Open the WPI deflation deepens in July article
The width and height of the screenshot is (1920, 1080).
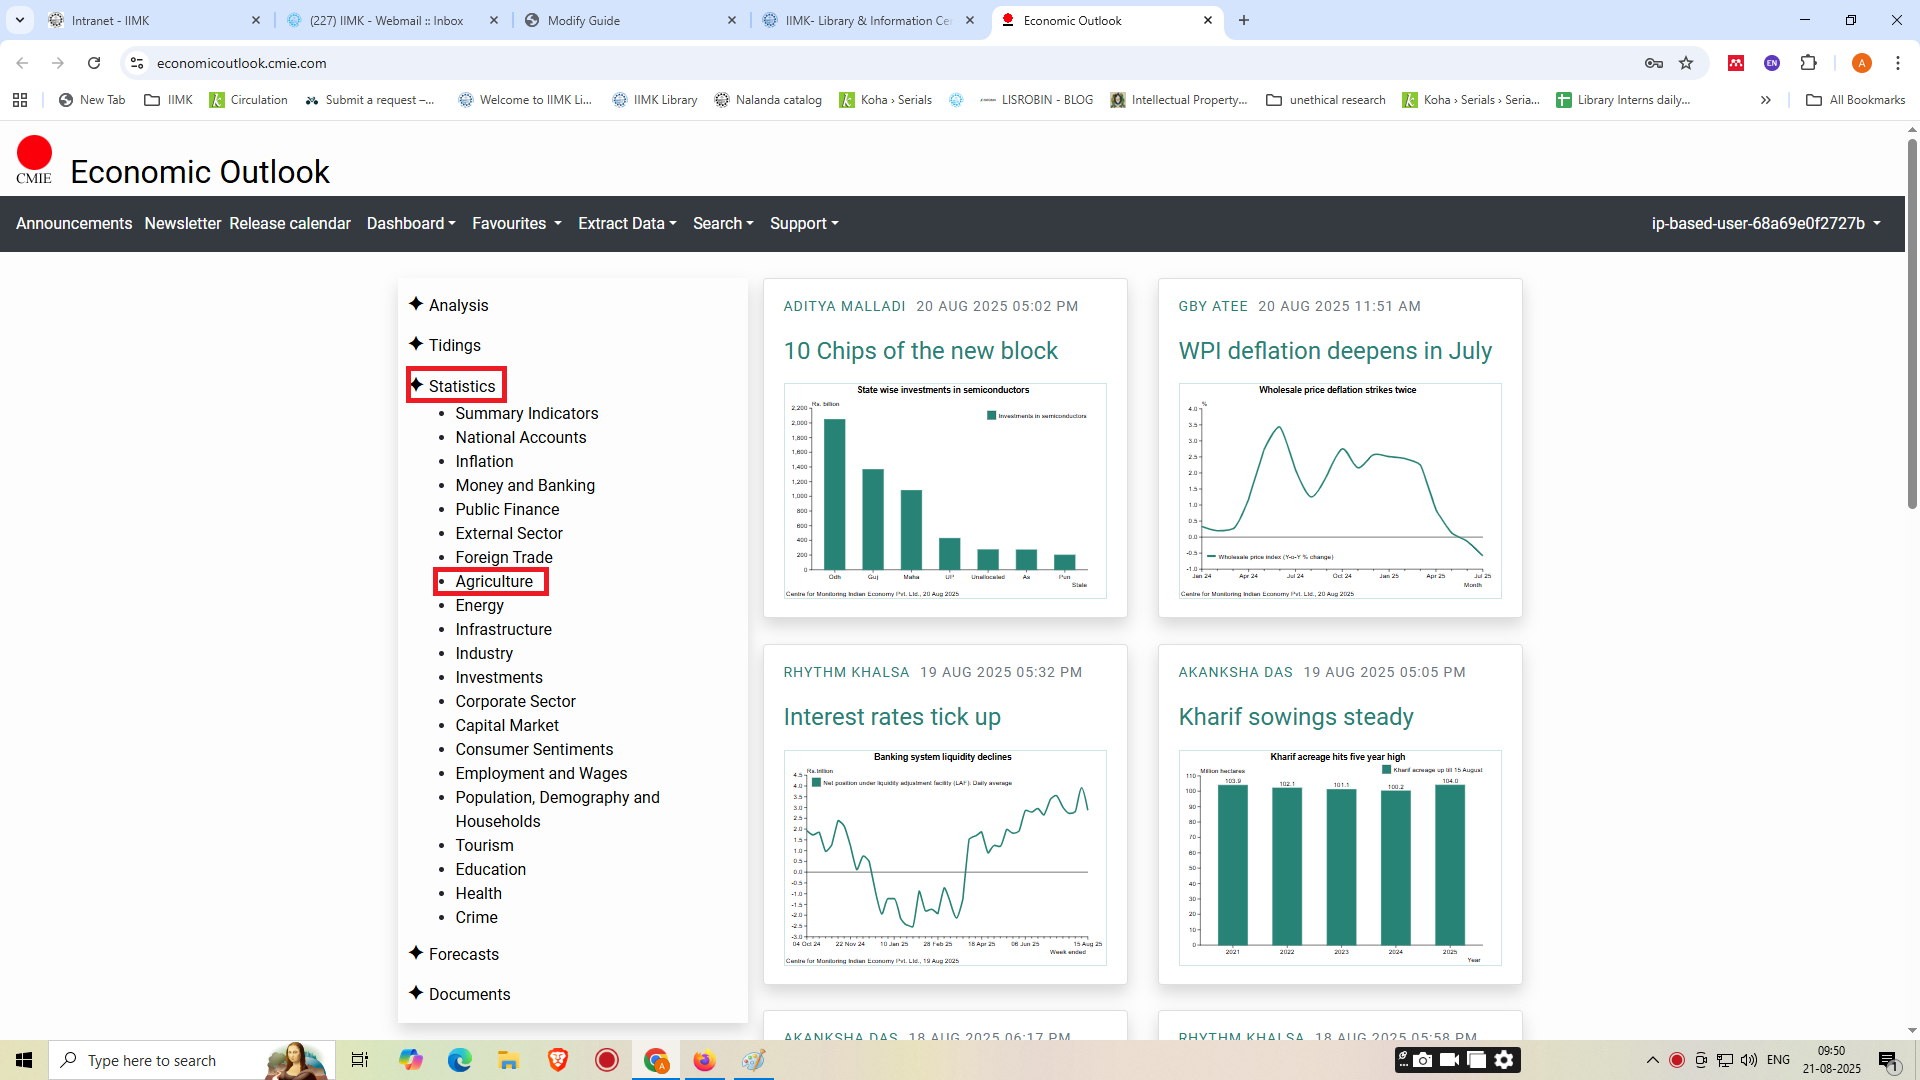[1334, 351]
